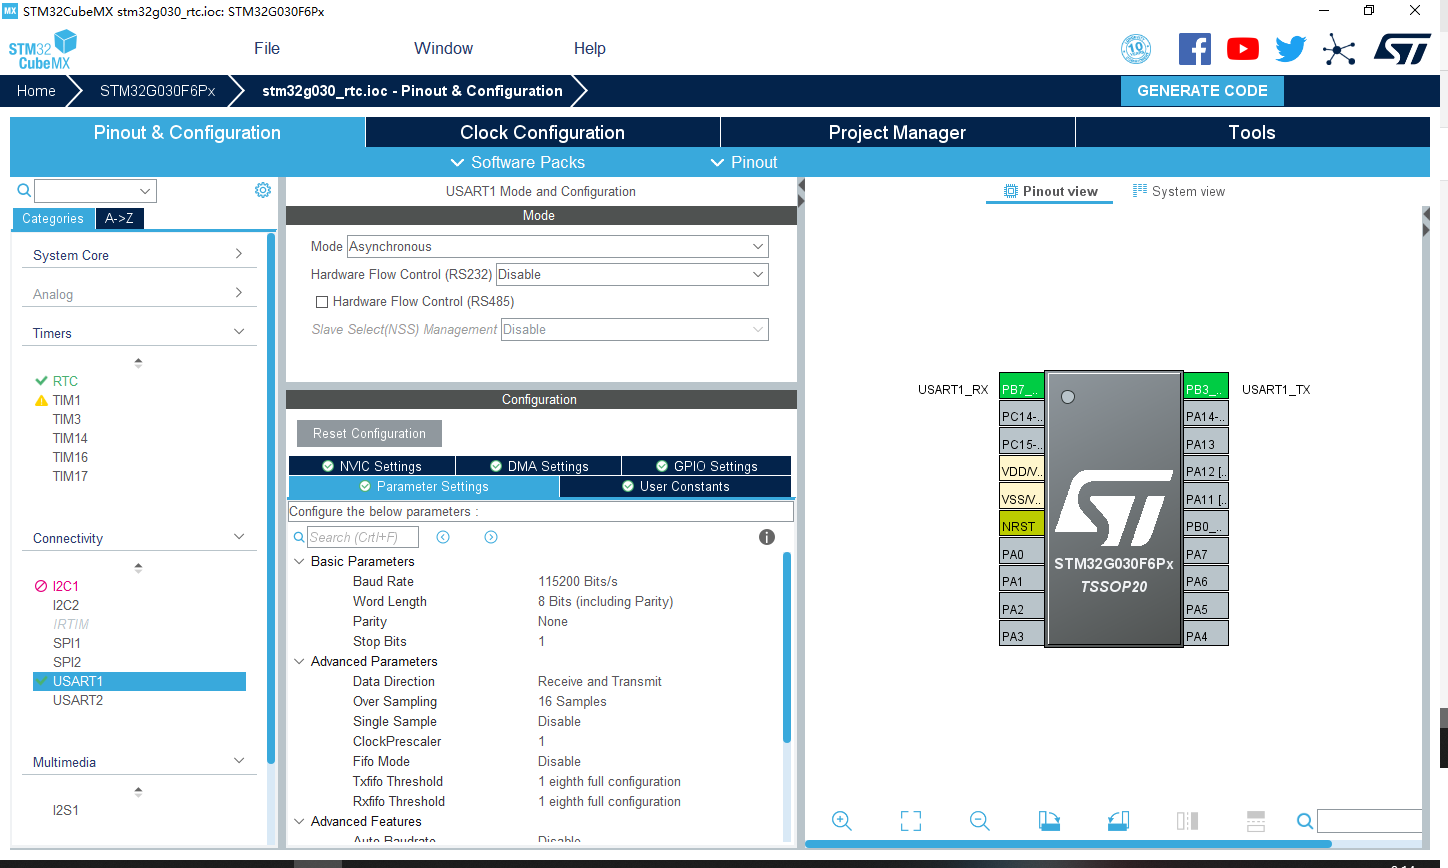Click the parameter search field

pos(362,537)
